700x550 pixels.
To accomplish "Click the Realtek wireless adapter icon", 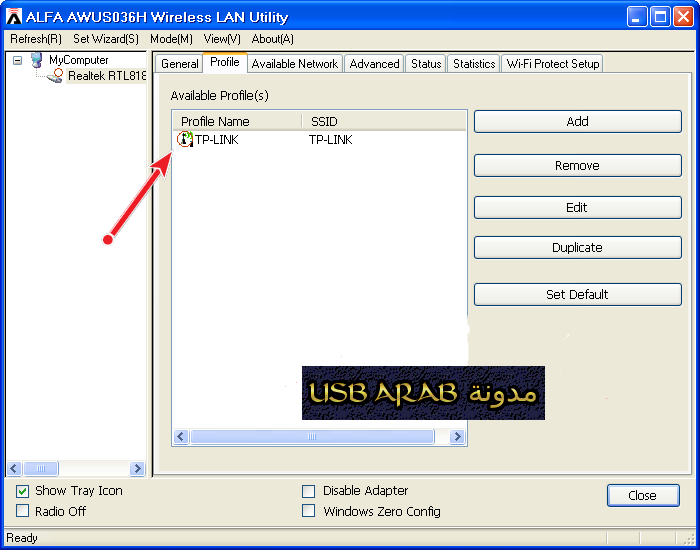I will click(55, 76).
